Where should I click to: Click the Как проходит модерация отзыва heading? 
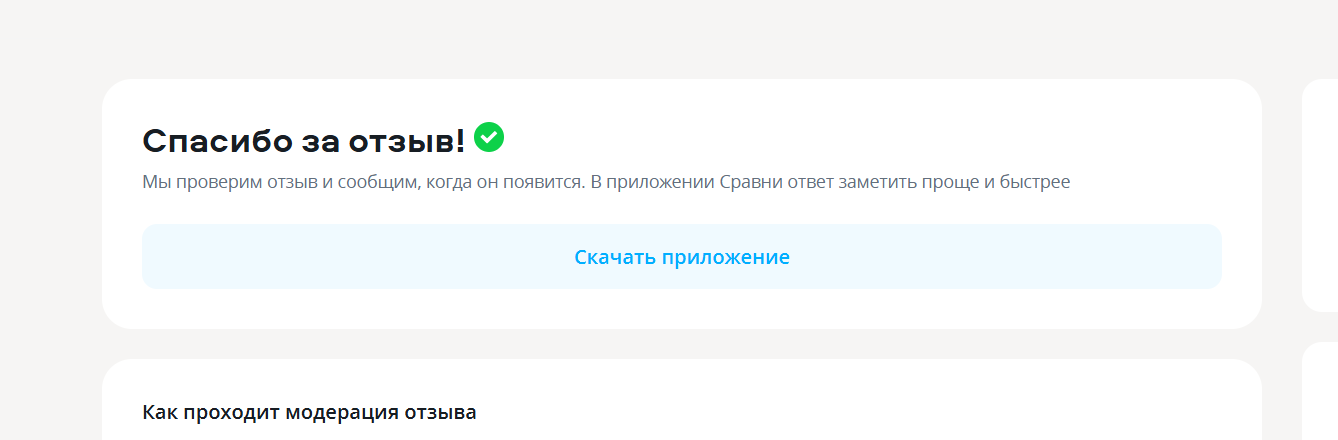(310, 412)
